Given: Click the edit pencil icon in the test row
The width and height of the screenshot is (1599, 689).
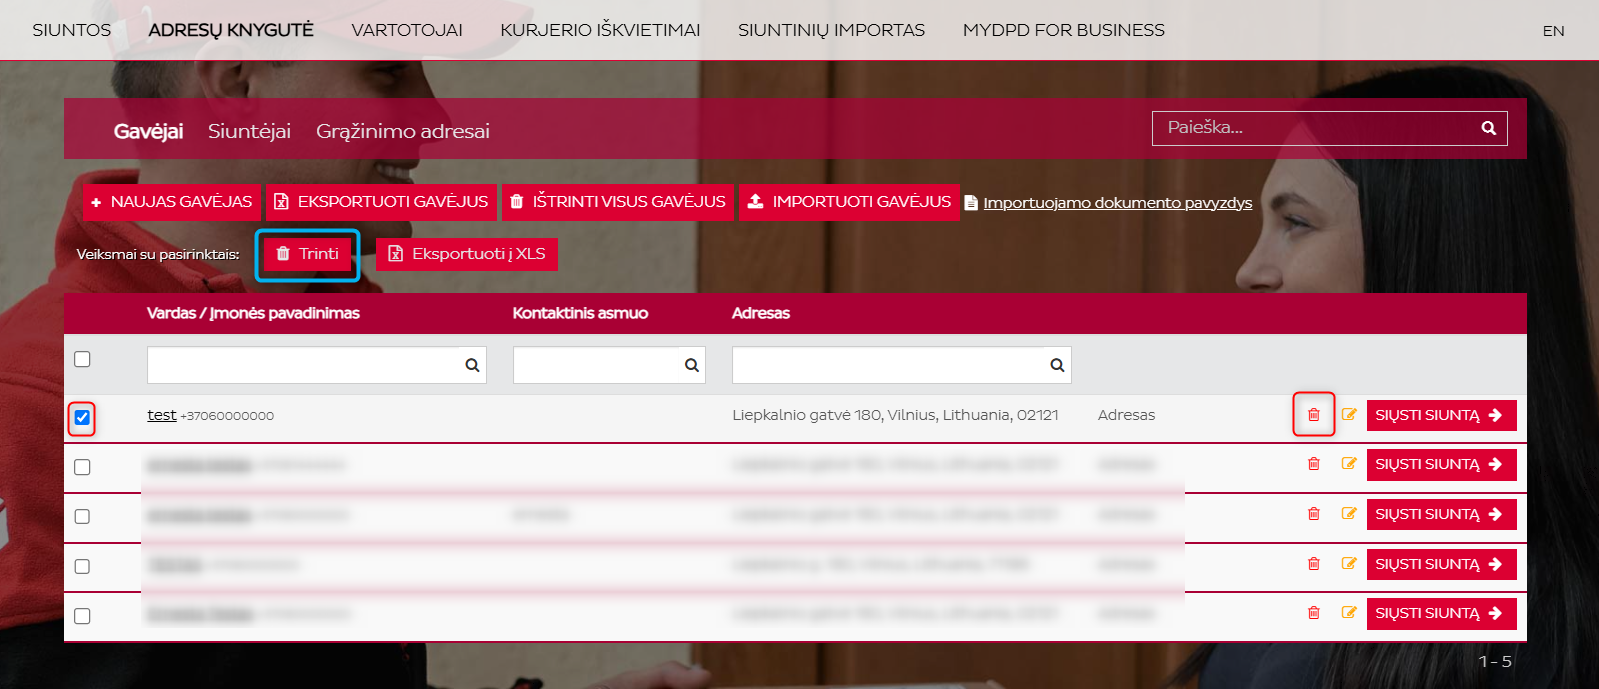Looking at the screenshot, I should (x=1349, y=415).
